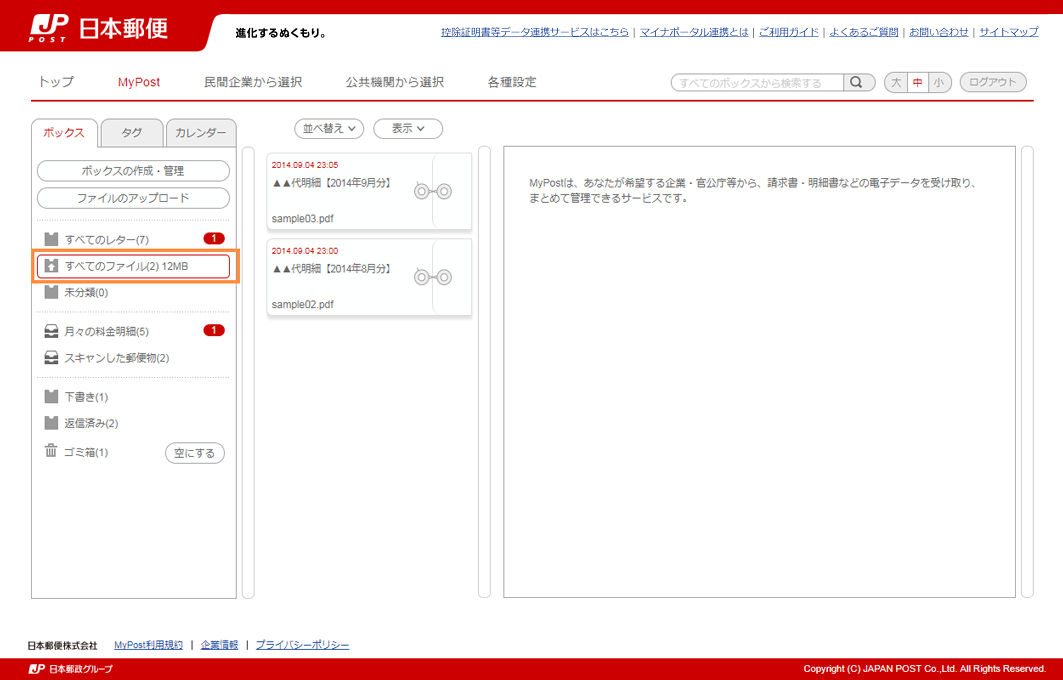Click folder icon beside 未分類(0)
The image size is (1063, 680).
click(51, 292)
